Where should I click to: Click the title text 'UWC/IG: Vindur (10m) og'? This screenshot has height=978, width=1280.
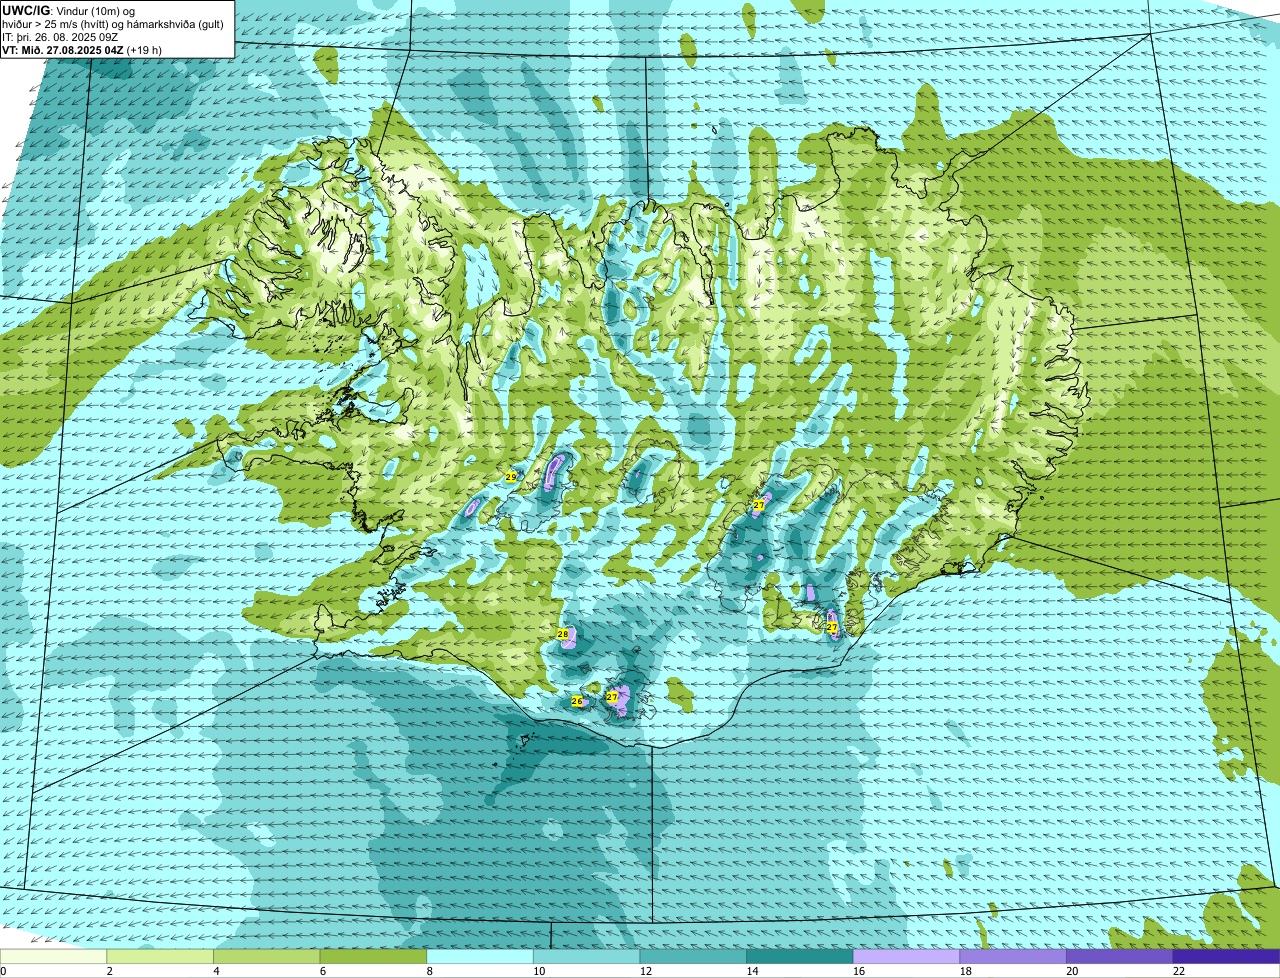69,10
